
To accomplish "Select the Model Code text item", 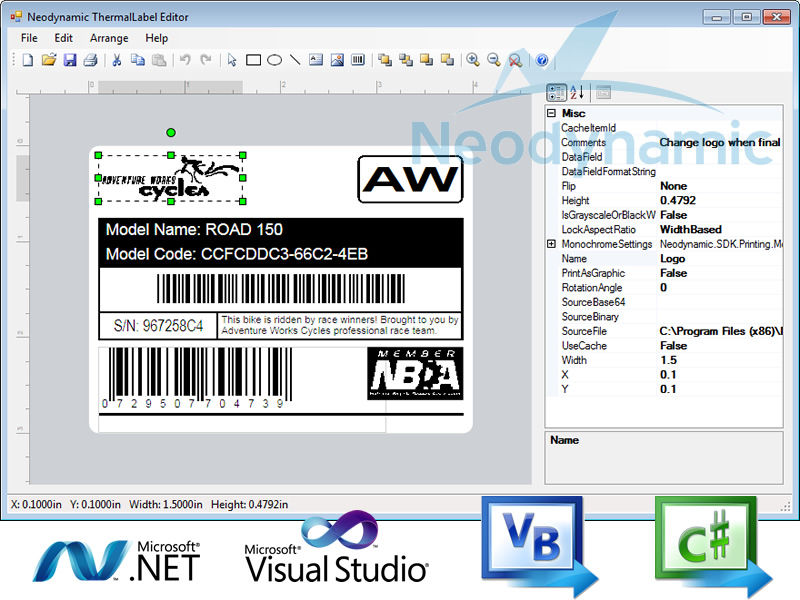I will click(237, 254).
